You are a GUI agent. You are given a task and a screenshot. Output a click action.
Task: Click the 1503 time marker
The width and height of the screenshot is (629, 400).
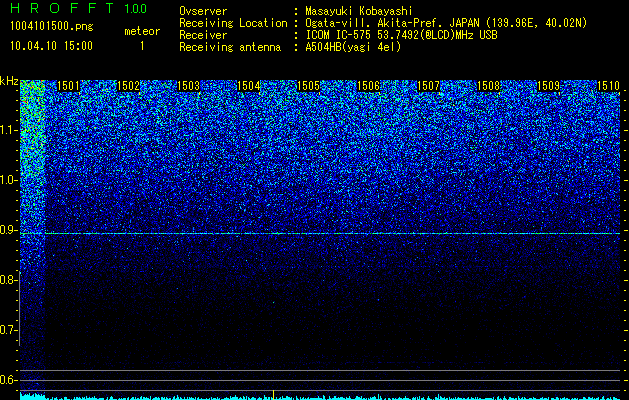pos(189,86)
